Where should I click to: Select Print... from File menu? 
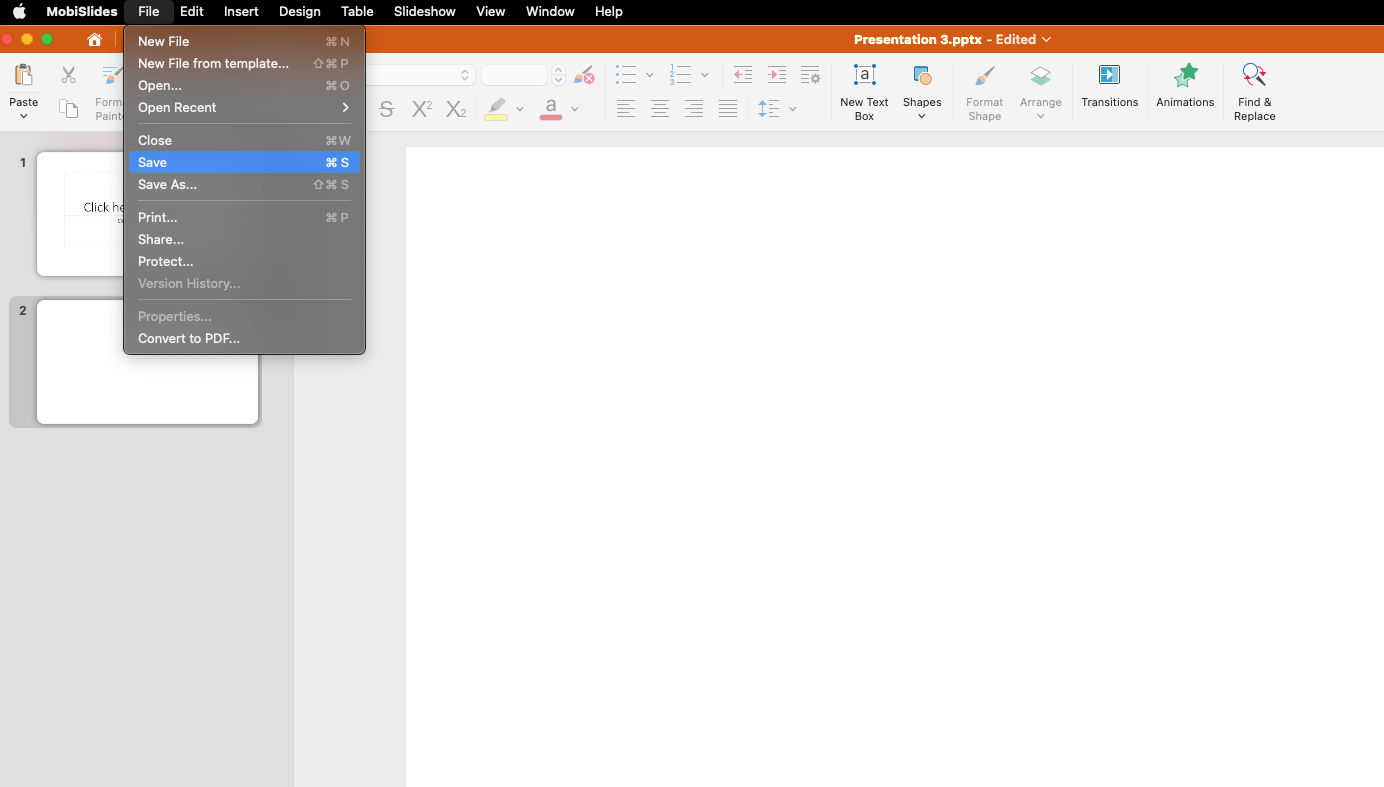tap(244, 217)
